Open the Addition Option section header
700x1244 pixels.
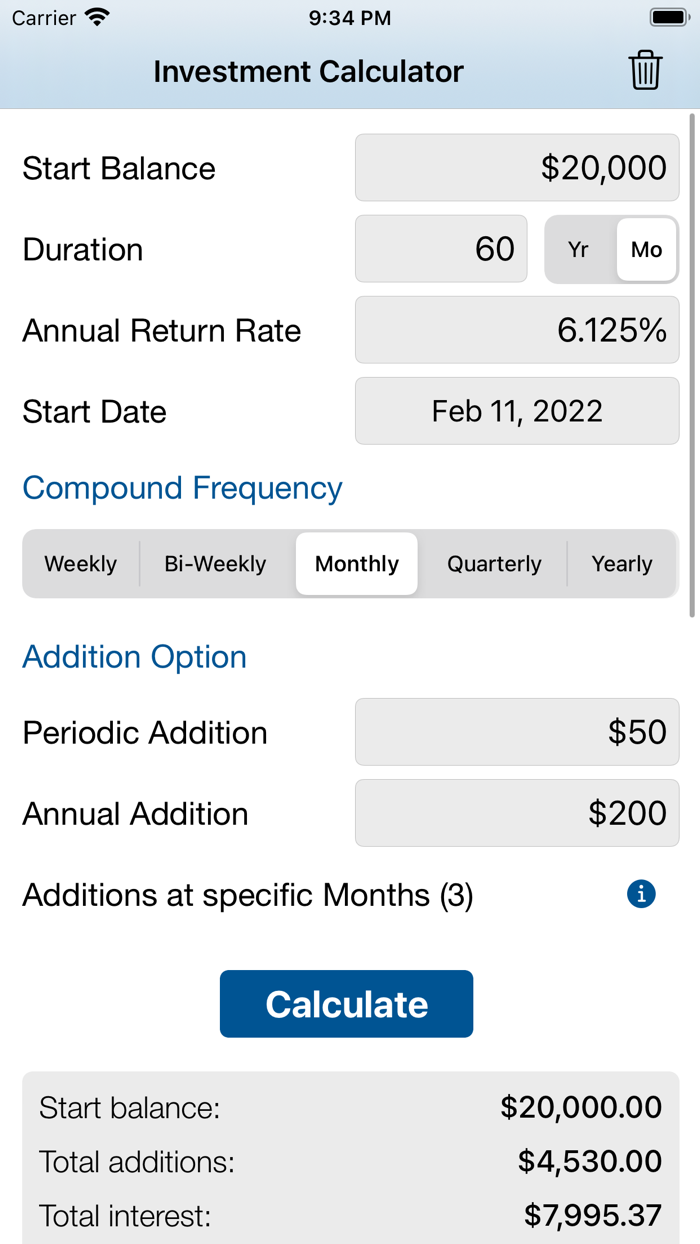click(x=134, y=657)
